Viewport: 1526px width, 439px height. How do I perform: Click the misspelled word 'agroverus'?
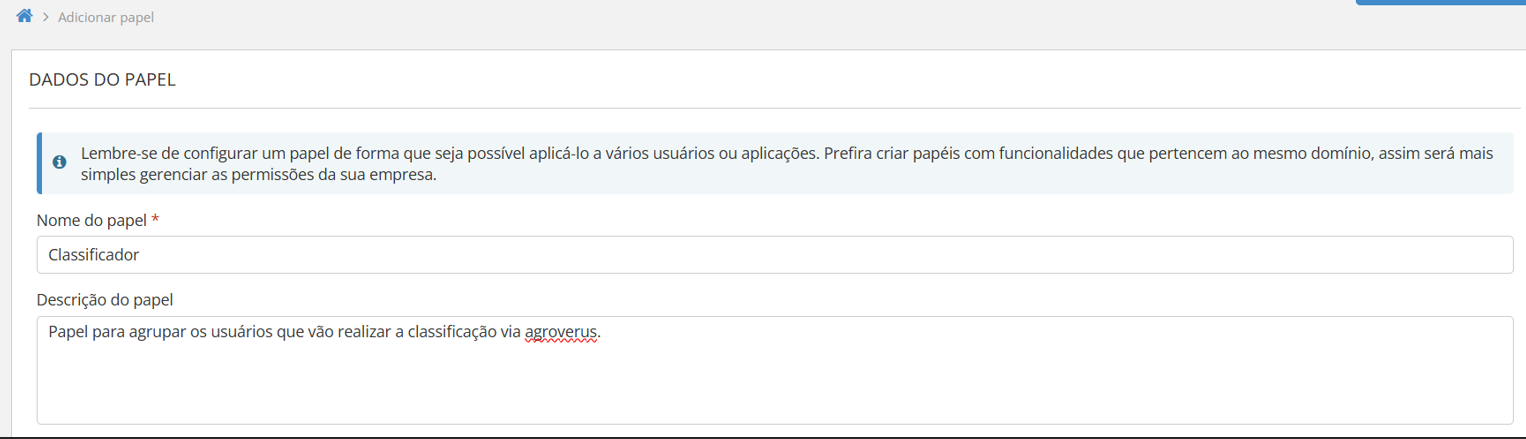coord(561,333)
